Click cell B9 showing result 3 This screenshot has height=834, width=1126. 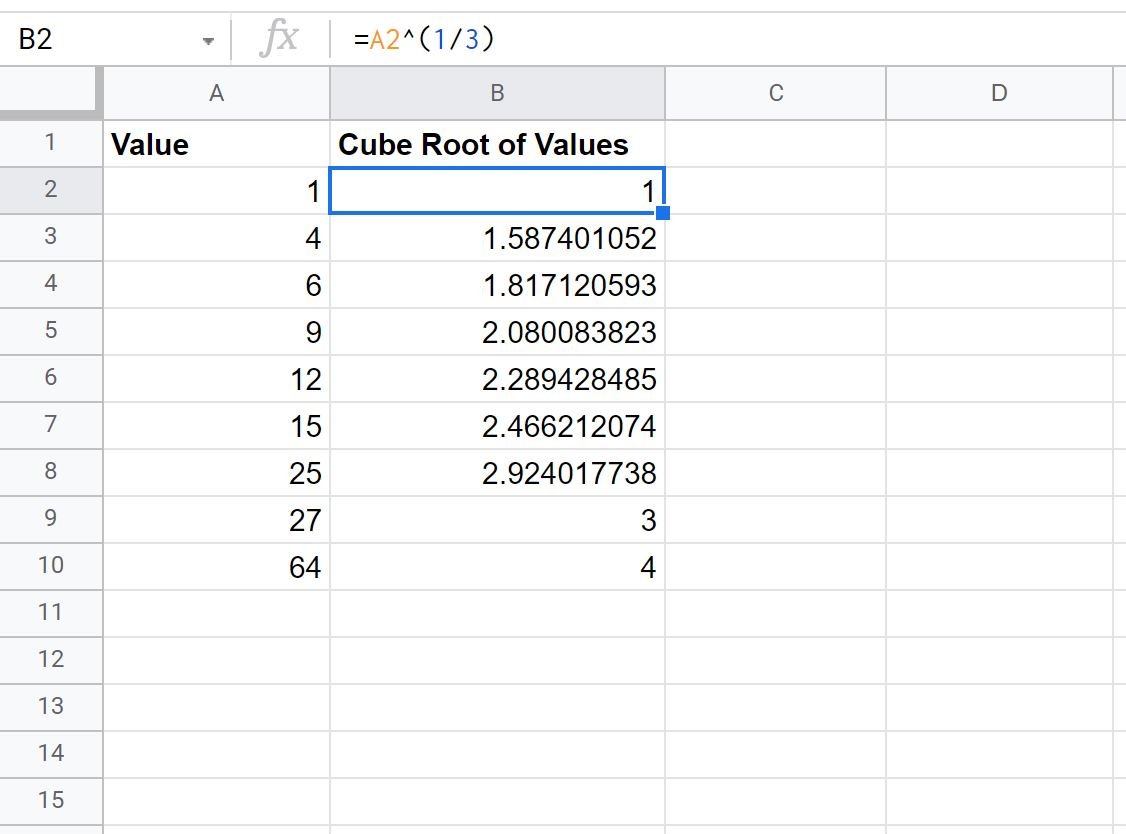(x=497, y=519)
